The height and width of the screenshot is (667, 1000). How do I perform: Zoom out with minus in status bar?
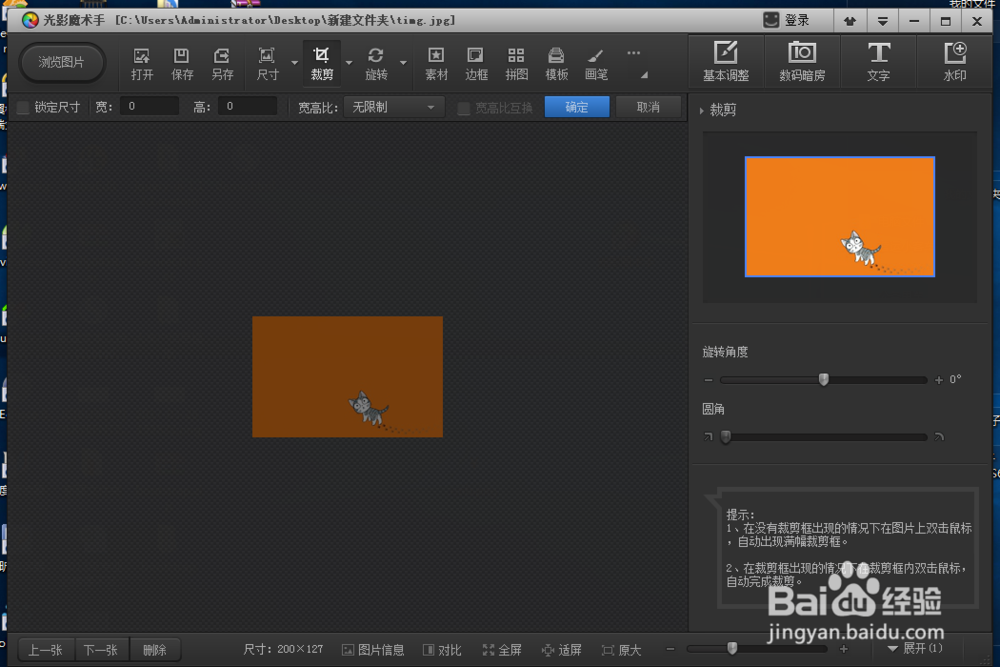(x=670, y=649)
